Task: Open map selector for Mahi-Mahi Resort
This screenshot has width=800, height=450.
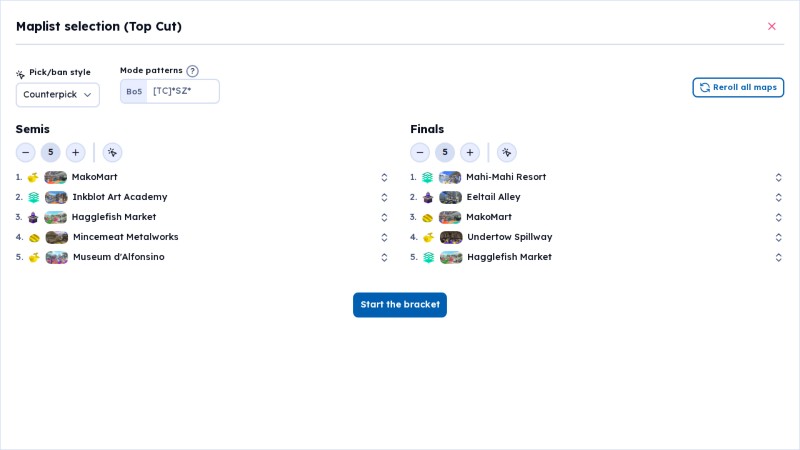Action: (779, 177)
